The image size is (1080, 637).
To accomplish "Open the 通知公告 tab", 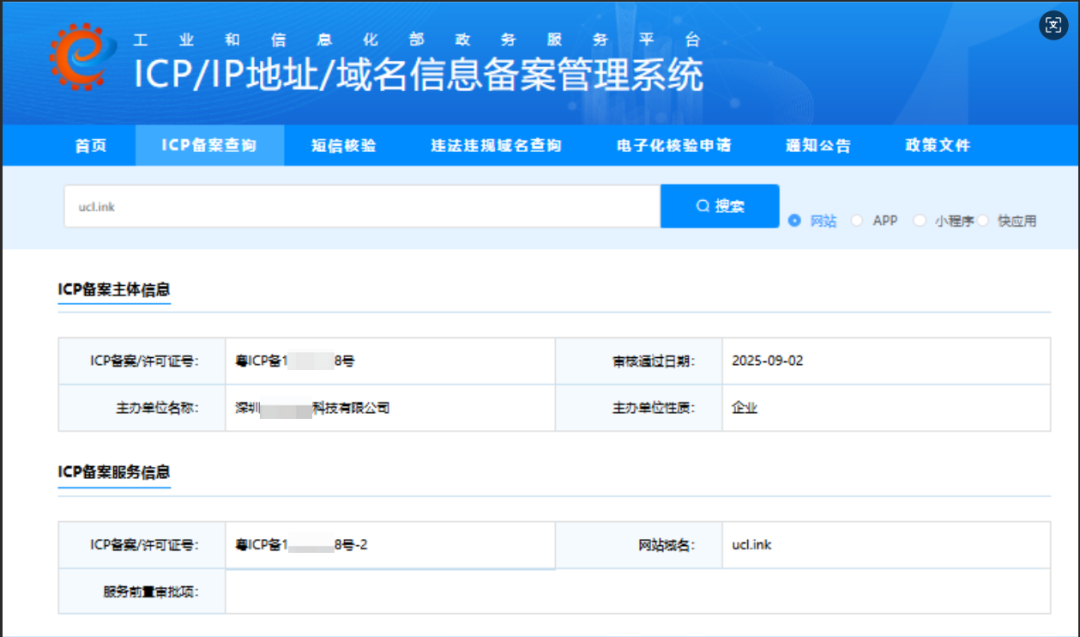I will pos(818,146).
